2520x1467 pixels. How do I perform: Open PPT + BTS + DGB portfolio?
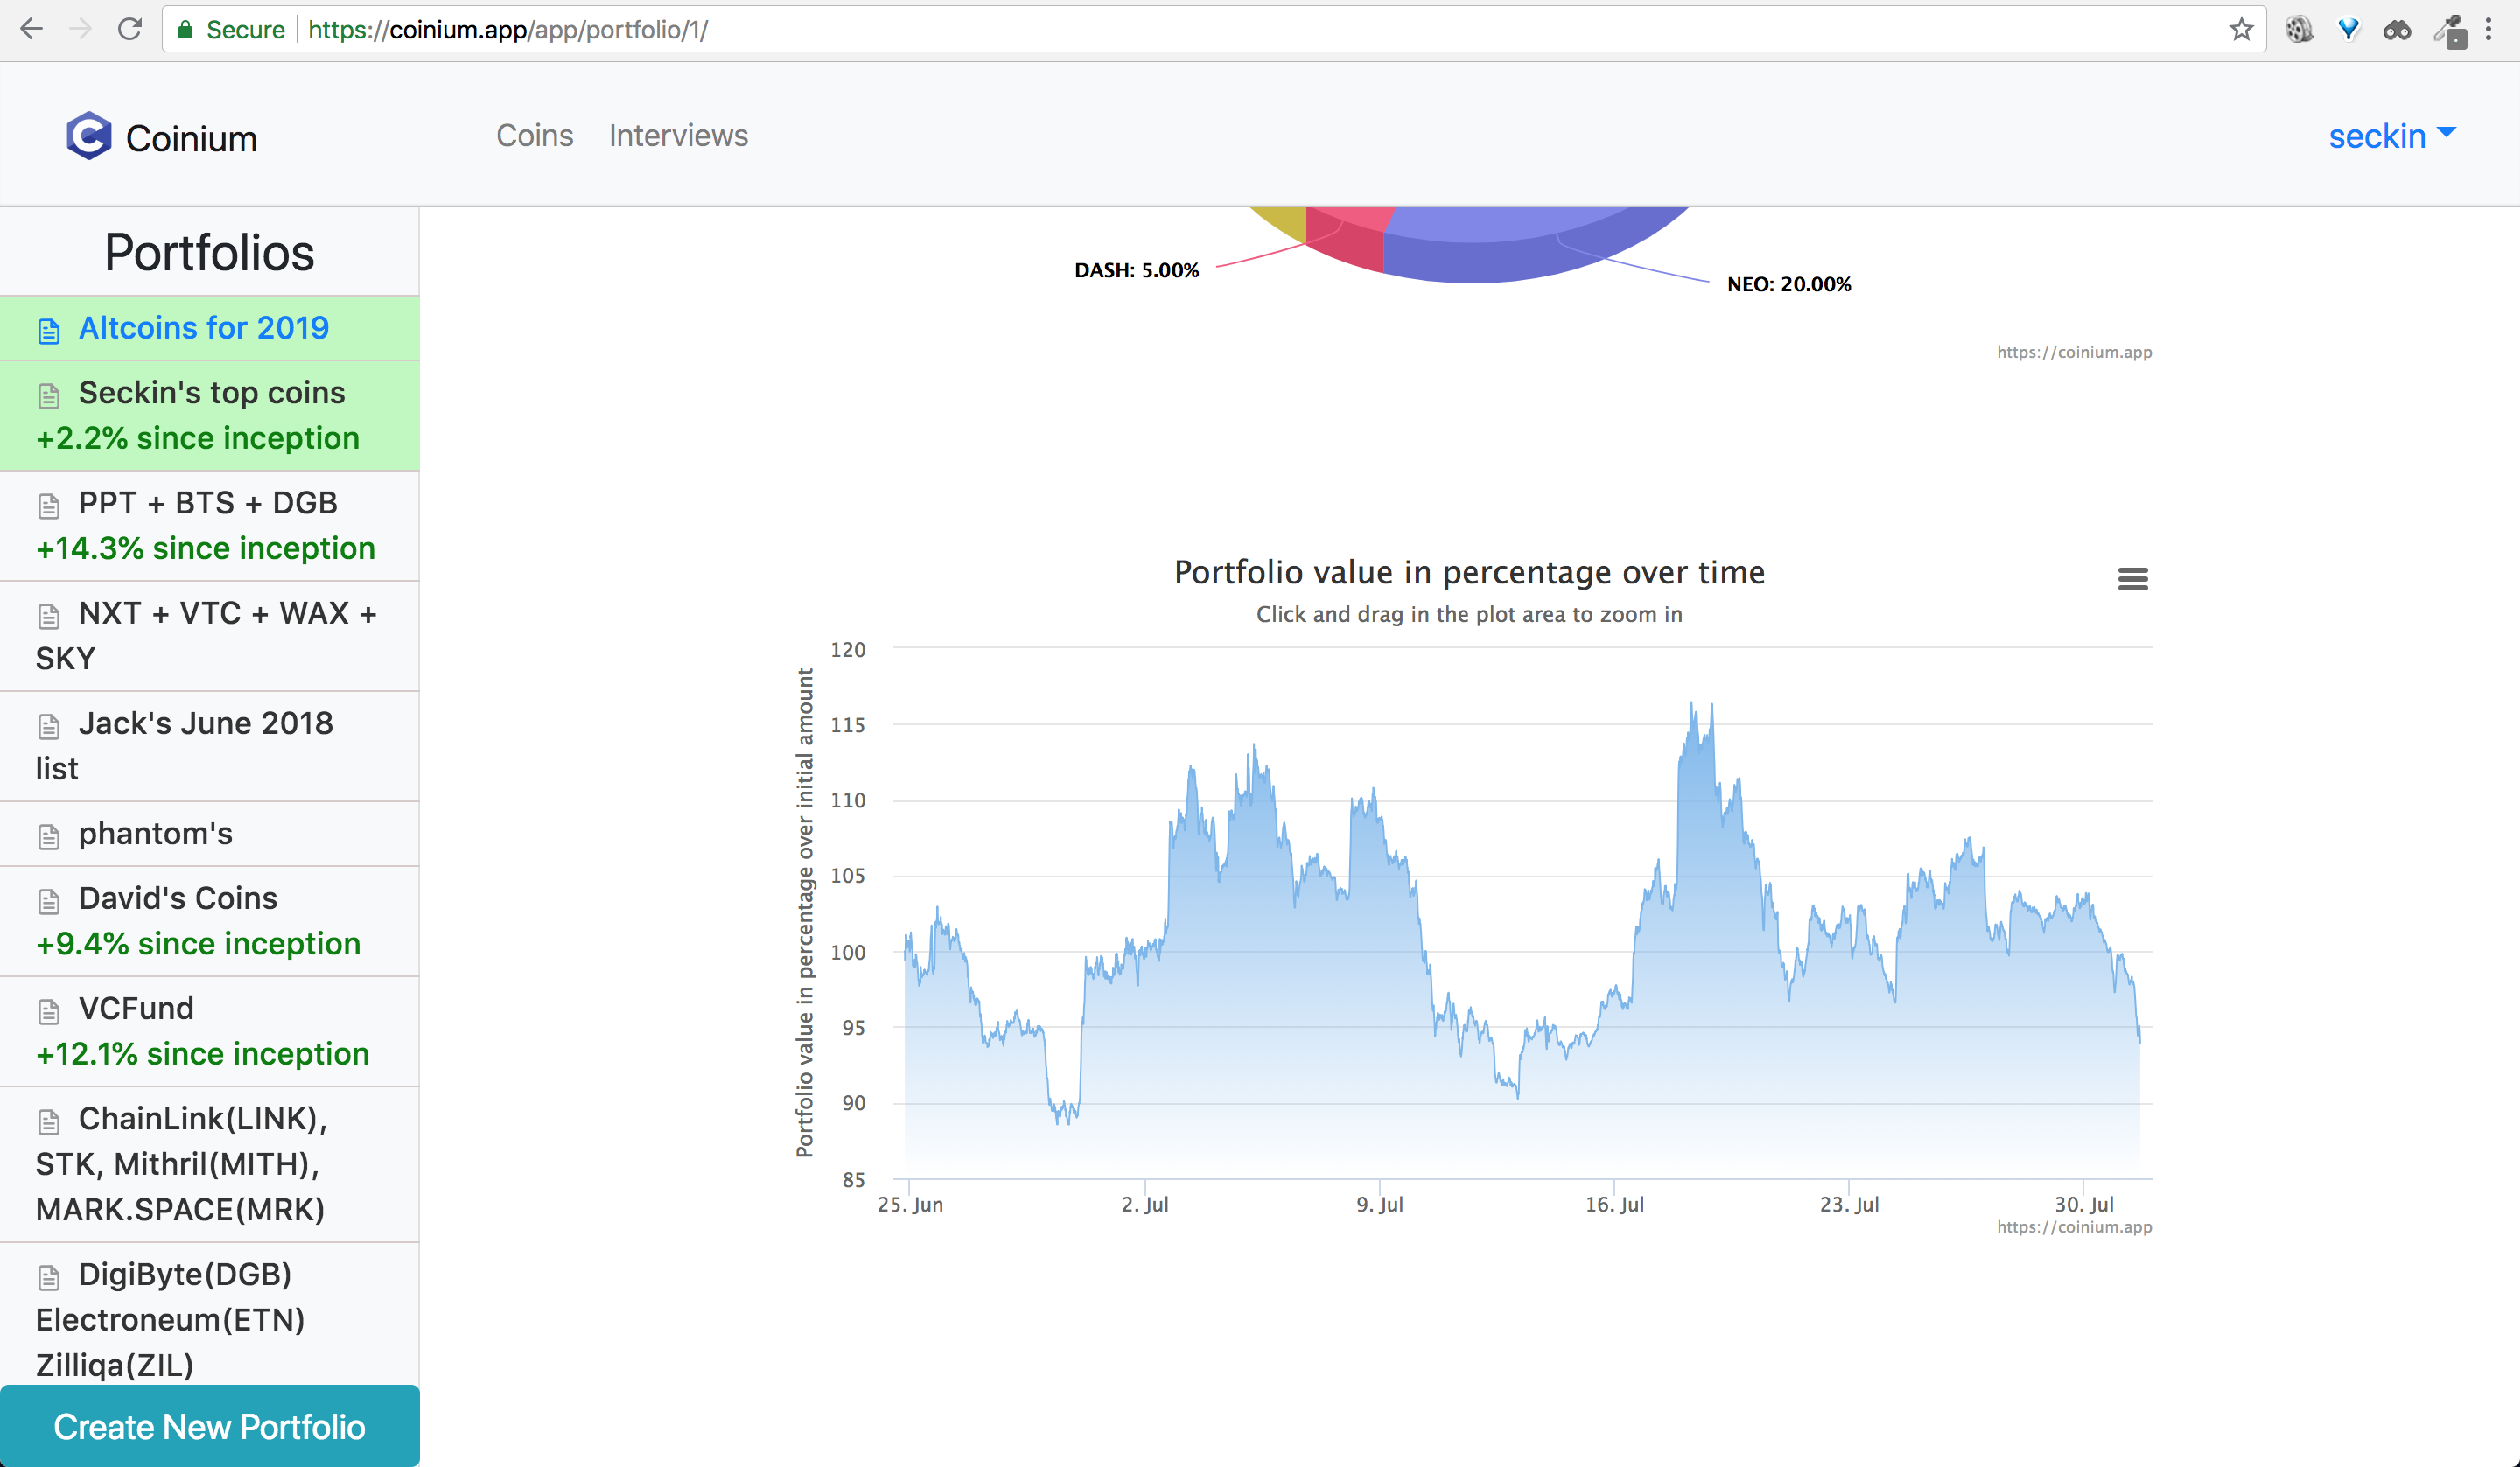[207, 503]
